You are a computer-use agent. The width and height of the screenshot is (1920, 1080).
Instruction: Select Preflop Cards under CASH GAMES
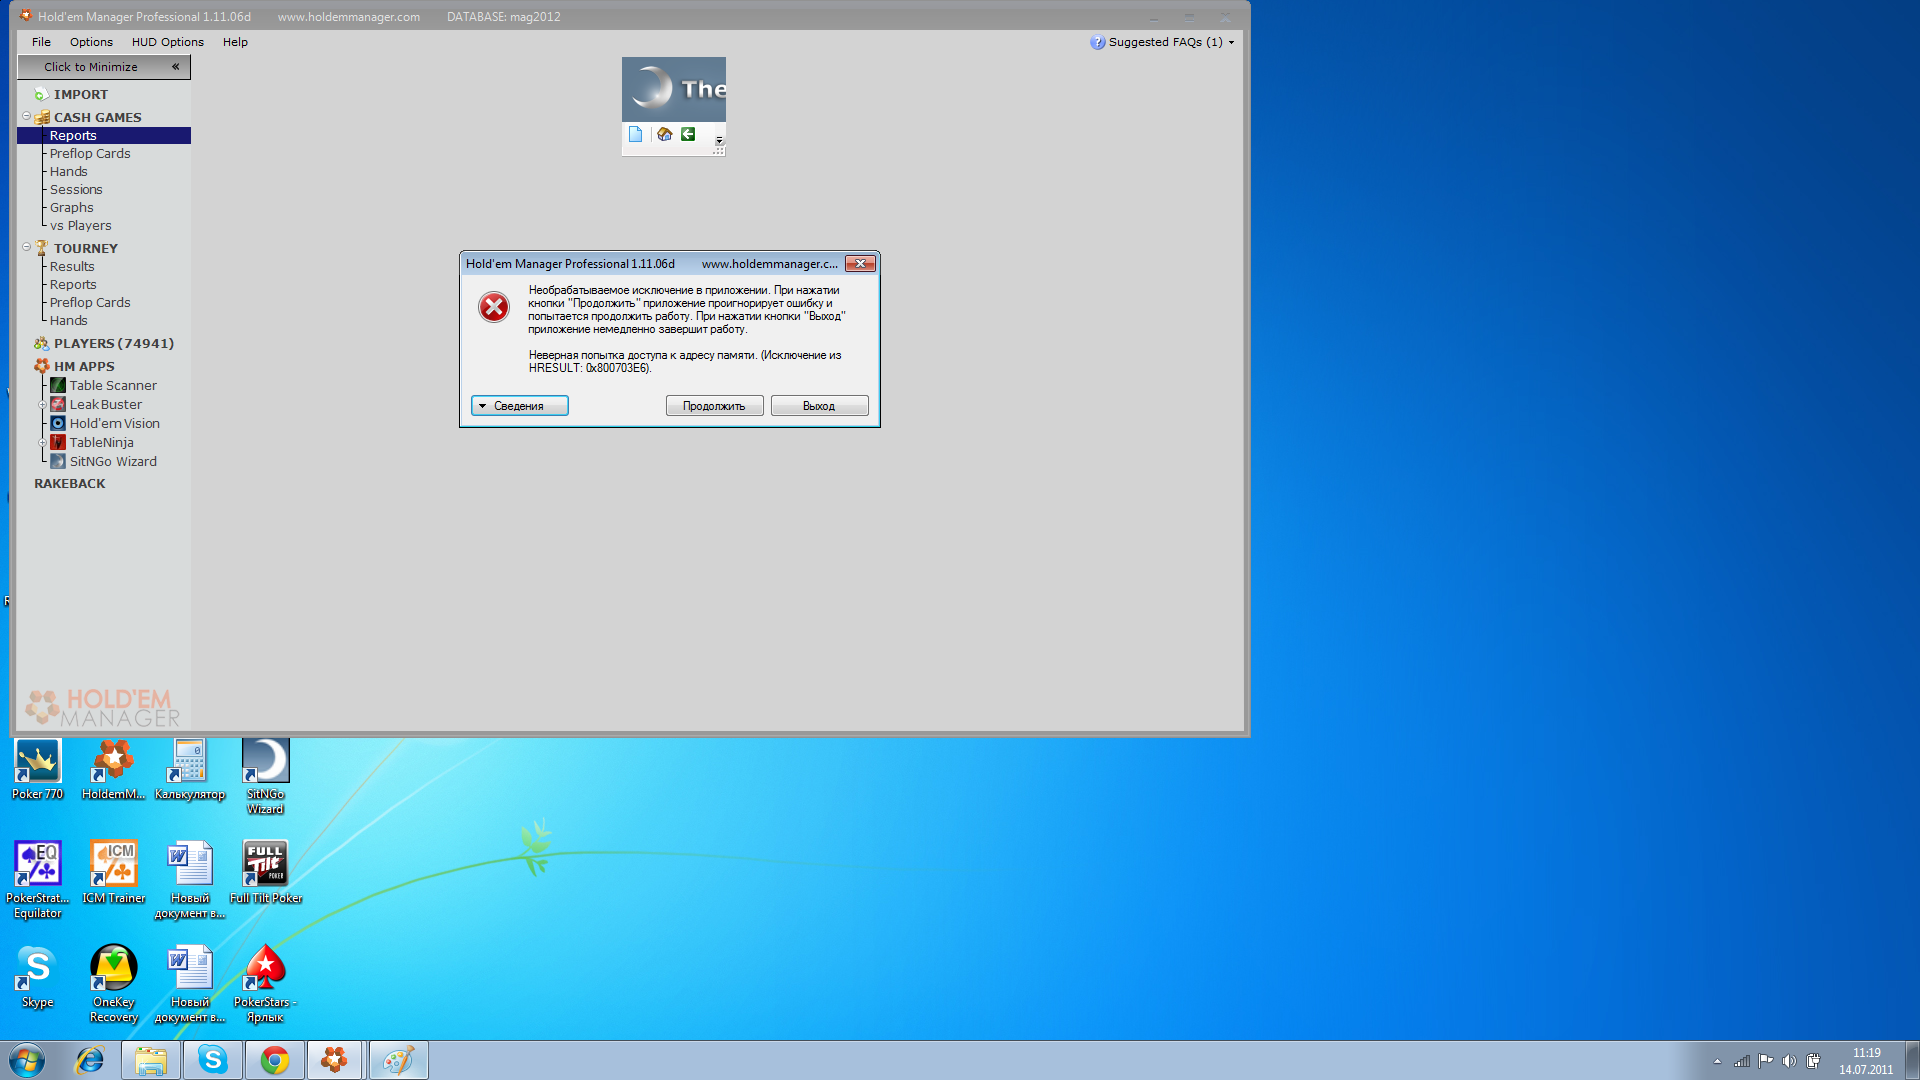tap(90, 154)
